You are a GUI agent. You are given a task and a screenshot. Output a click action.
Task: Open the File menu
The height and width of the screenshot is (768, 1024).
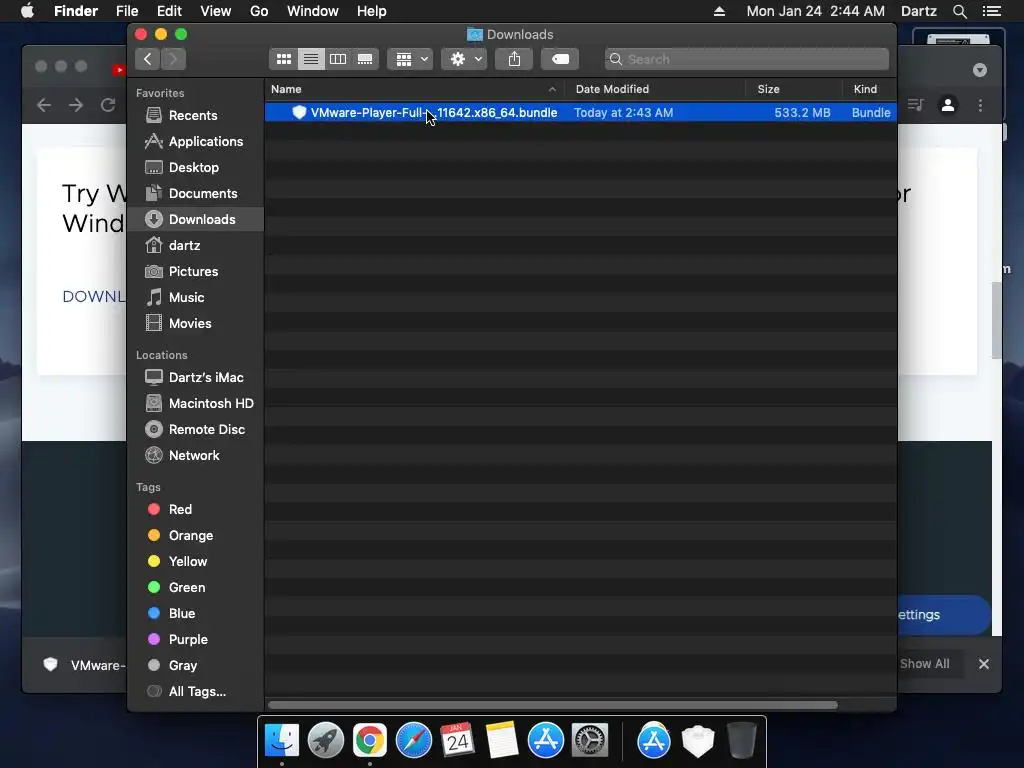127,11
